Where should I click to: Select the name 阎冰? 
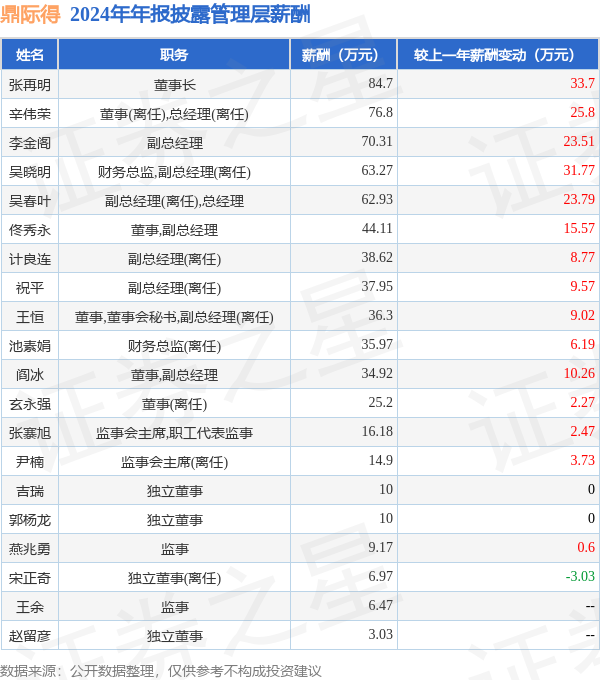(30, 376)
